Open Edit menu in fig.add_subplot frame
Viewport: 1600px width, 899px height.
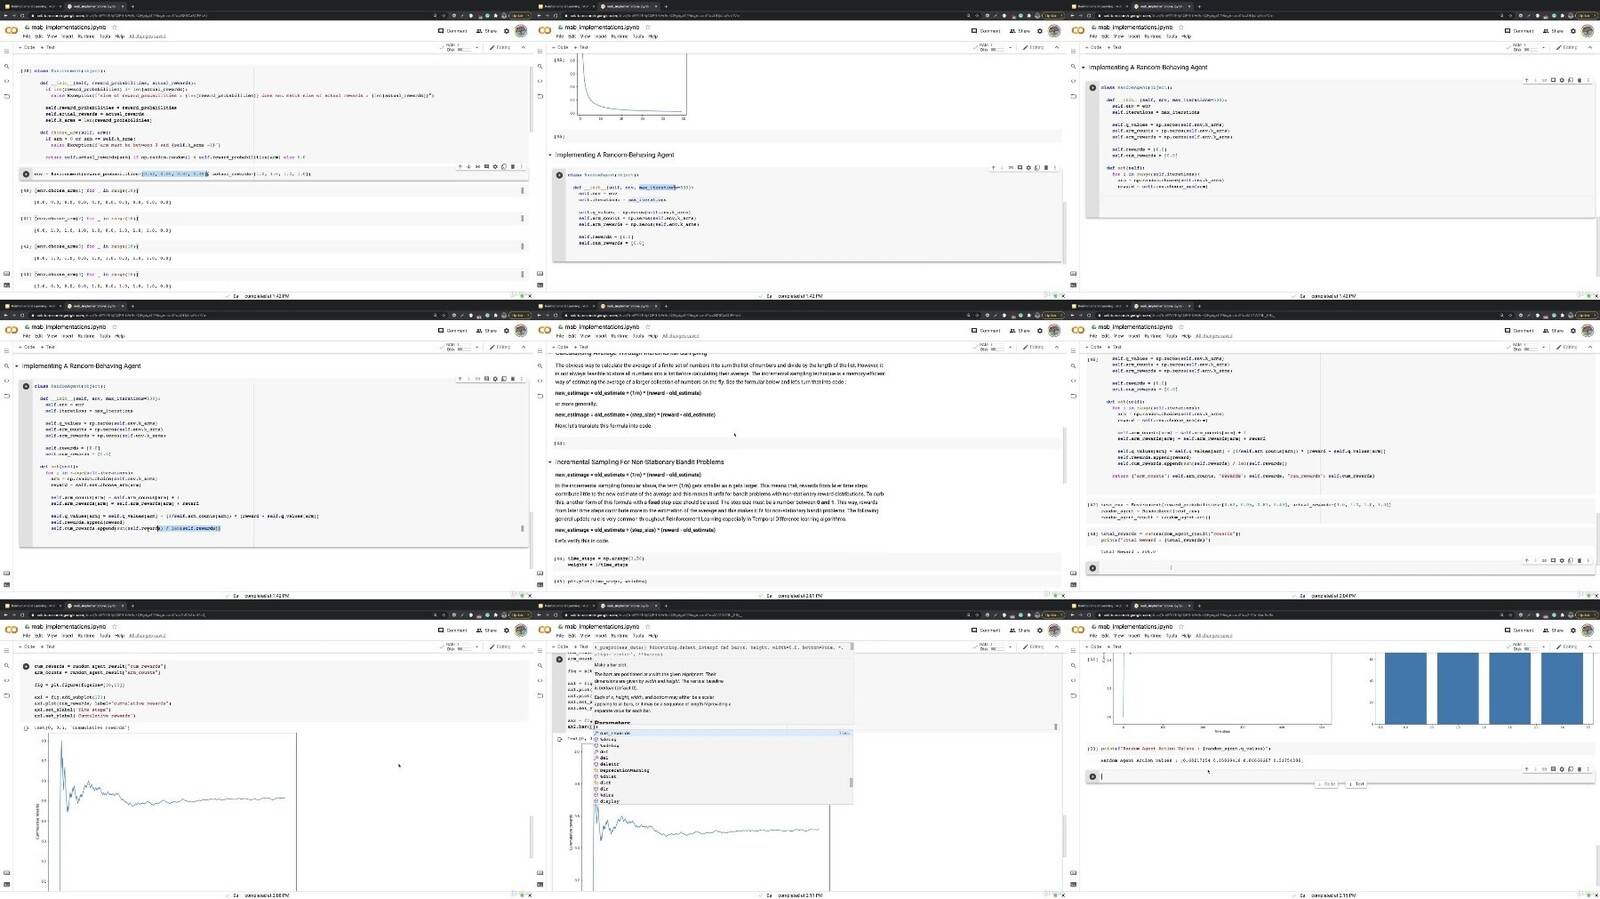point(39,636)
